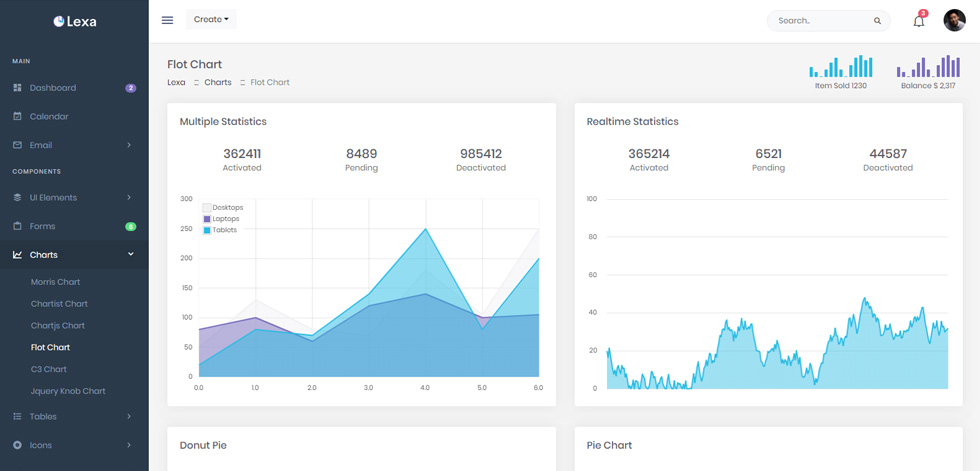This screenshot has width=980, height=471.
Task: Toggle the hamburger menu icon
Action: coord(167,20)
